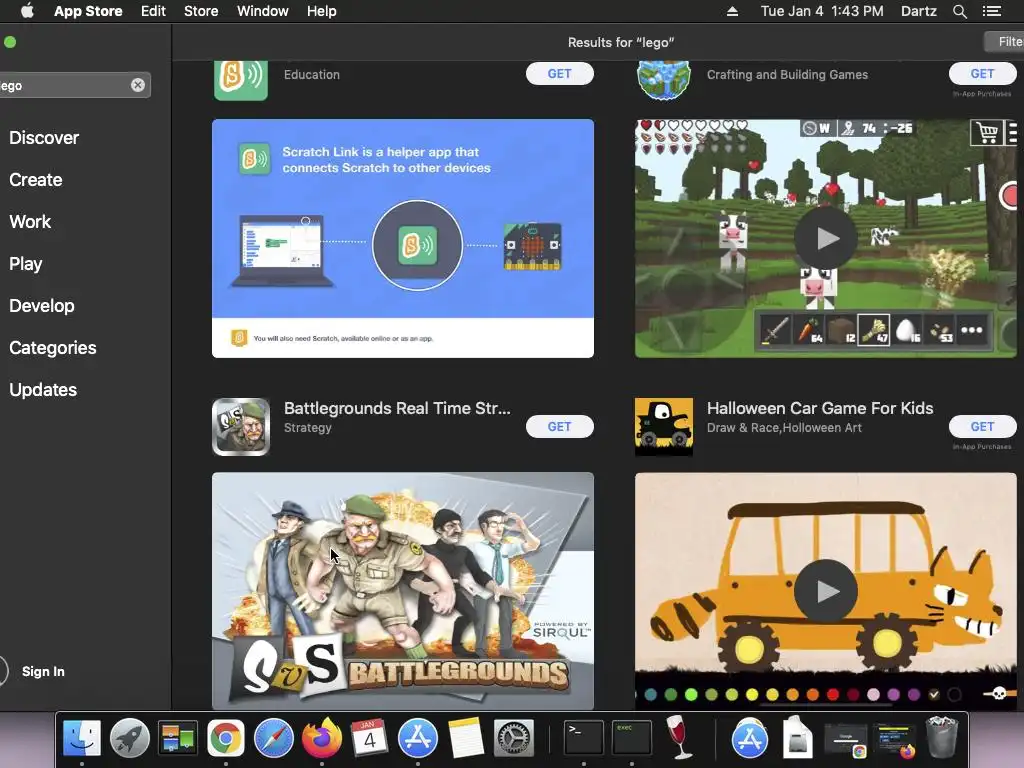This screenshot has height=768, width=1024.
Task: Open the Window menu
Action: pos(263,11)
